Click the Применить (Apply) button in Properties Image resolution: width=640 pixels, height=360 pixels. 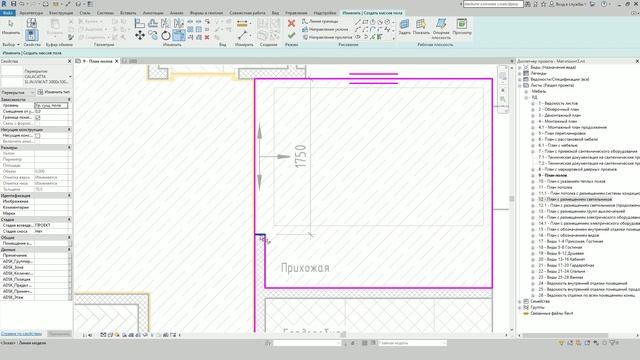click(x=60, y=333)
